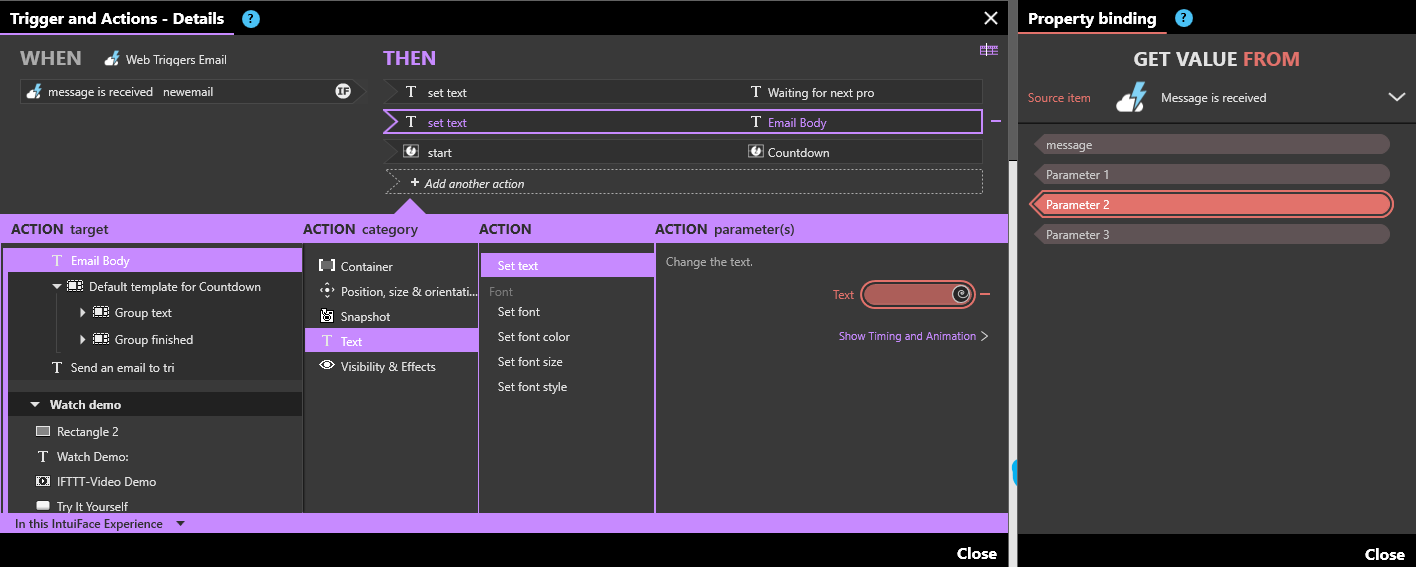The height and width of the screenshot is (567, 1416).
Task: Click the IFTTT-Video Demo video icon
Action: [x=42, y=481]
